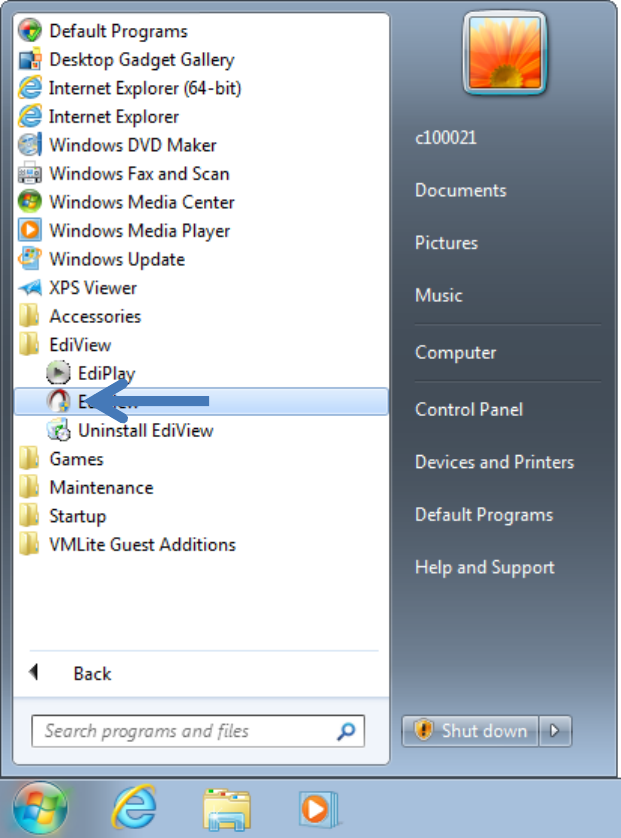Open Pictures from the right pane

click(446, 242)
